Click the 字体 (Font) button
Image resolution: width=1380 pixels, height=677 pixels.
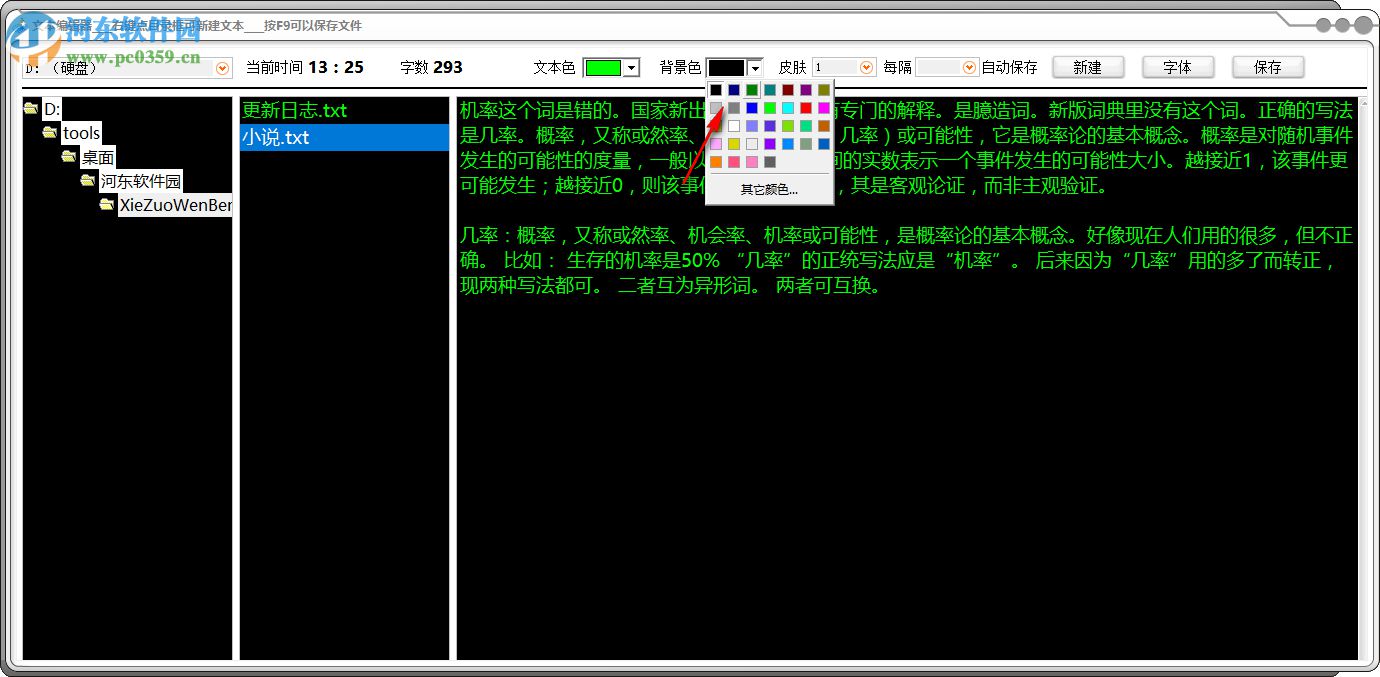coord(1178,67)
